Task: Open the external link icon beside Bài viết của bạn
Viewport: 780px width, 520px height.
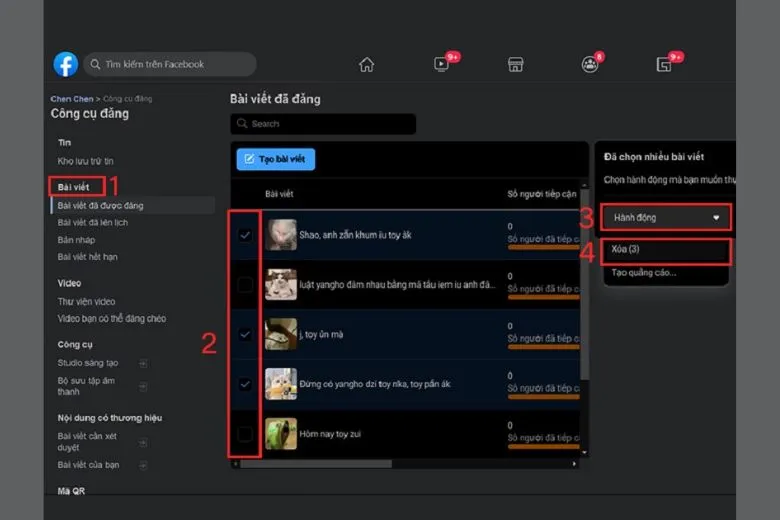Action: (143, 465)
